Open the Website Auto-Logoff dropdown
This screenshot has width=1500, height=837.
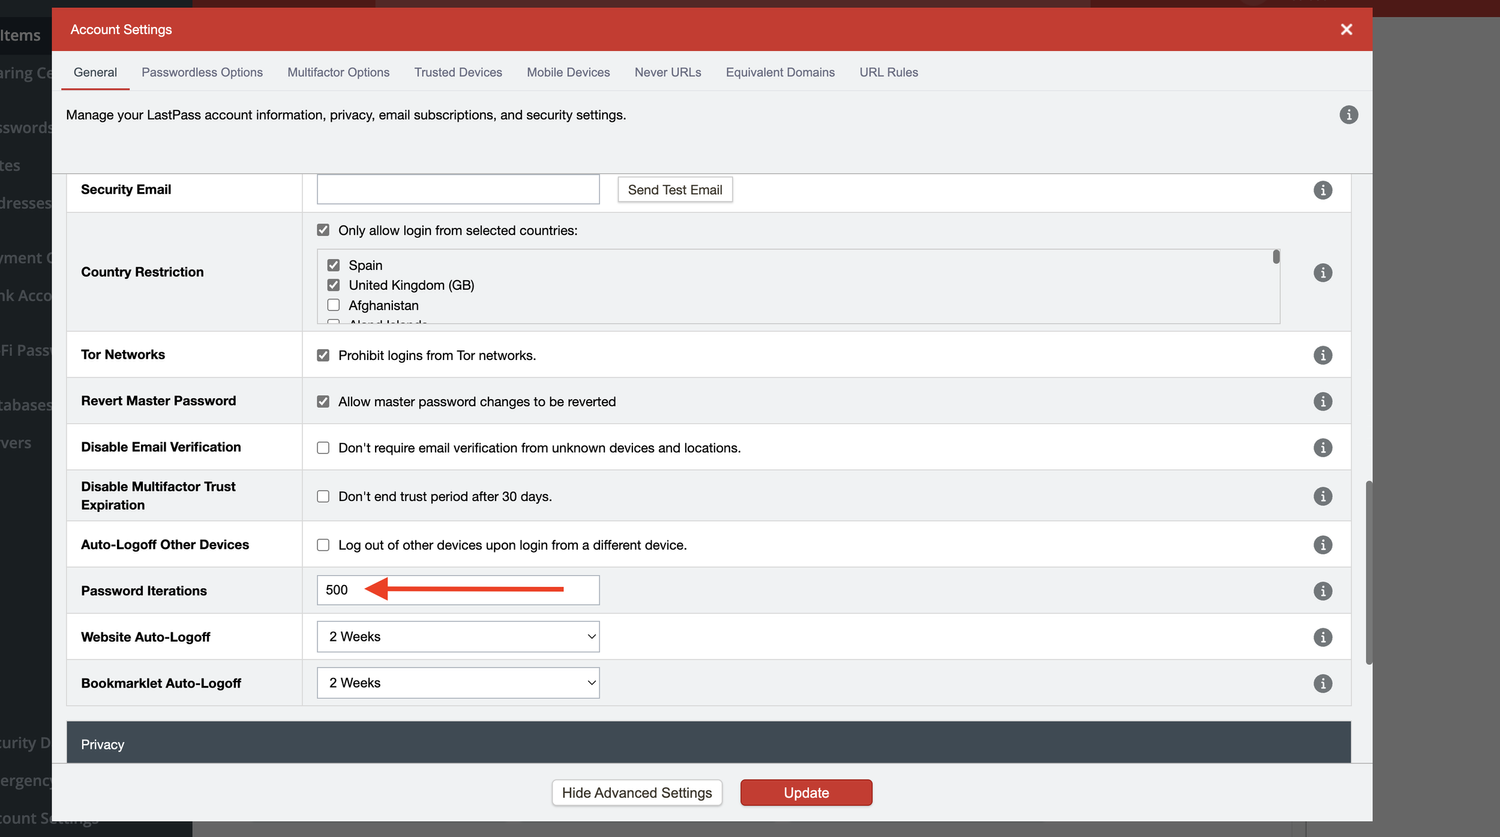[x=457, y=636]
